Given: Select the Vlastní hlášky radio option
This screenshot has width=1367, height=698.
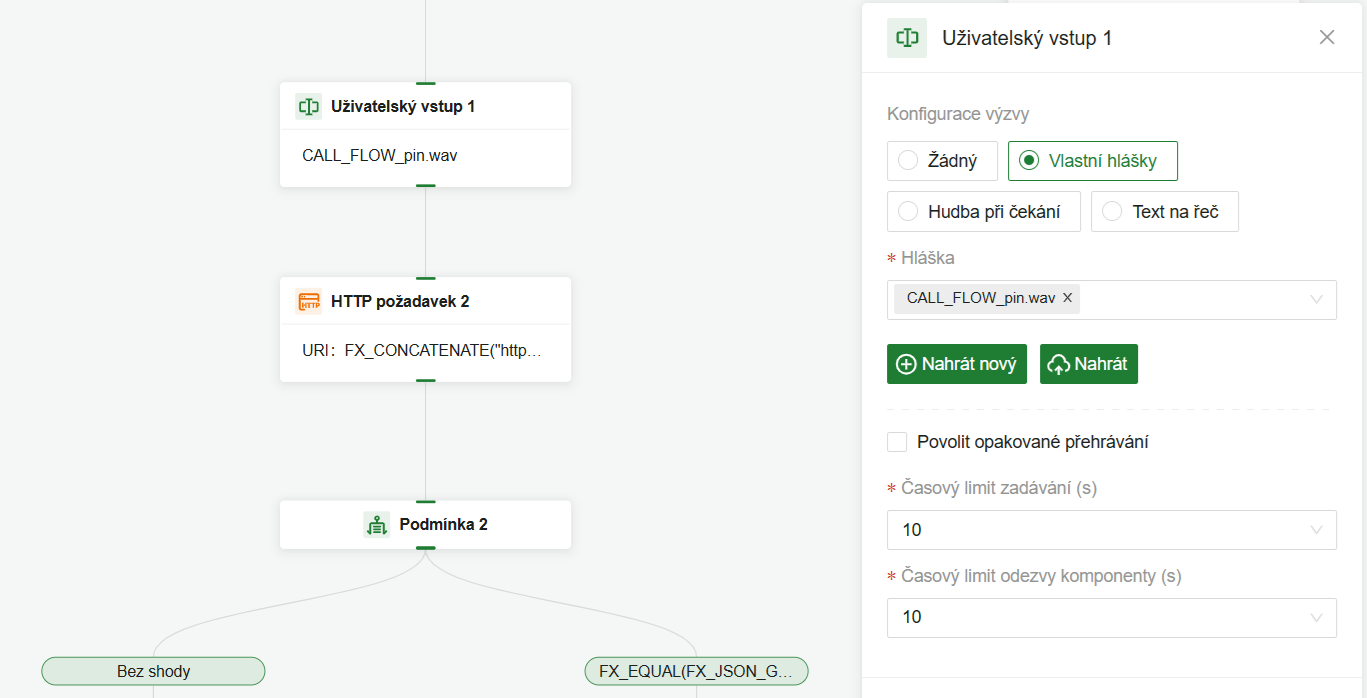Looking at the screenshot, I should [x=1028, y=161].
